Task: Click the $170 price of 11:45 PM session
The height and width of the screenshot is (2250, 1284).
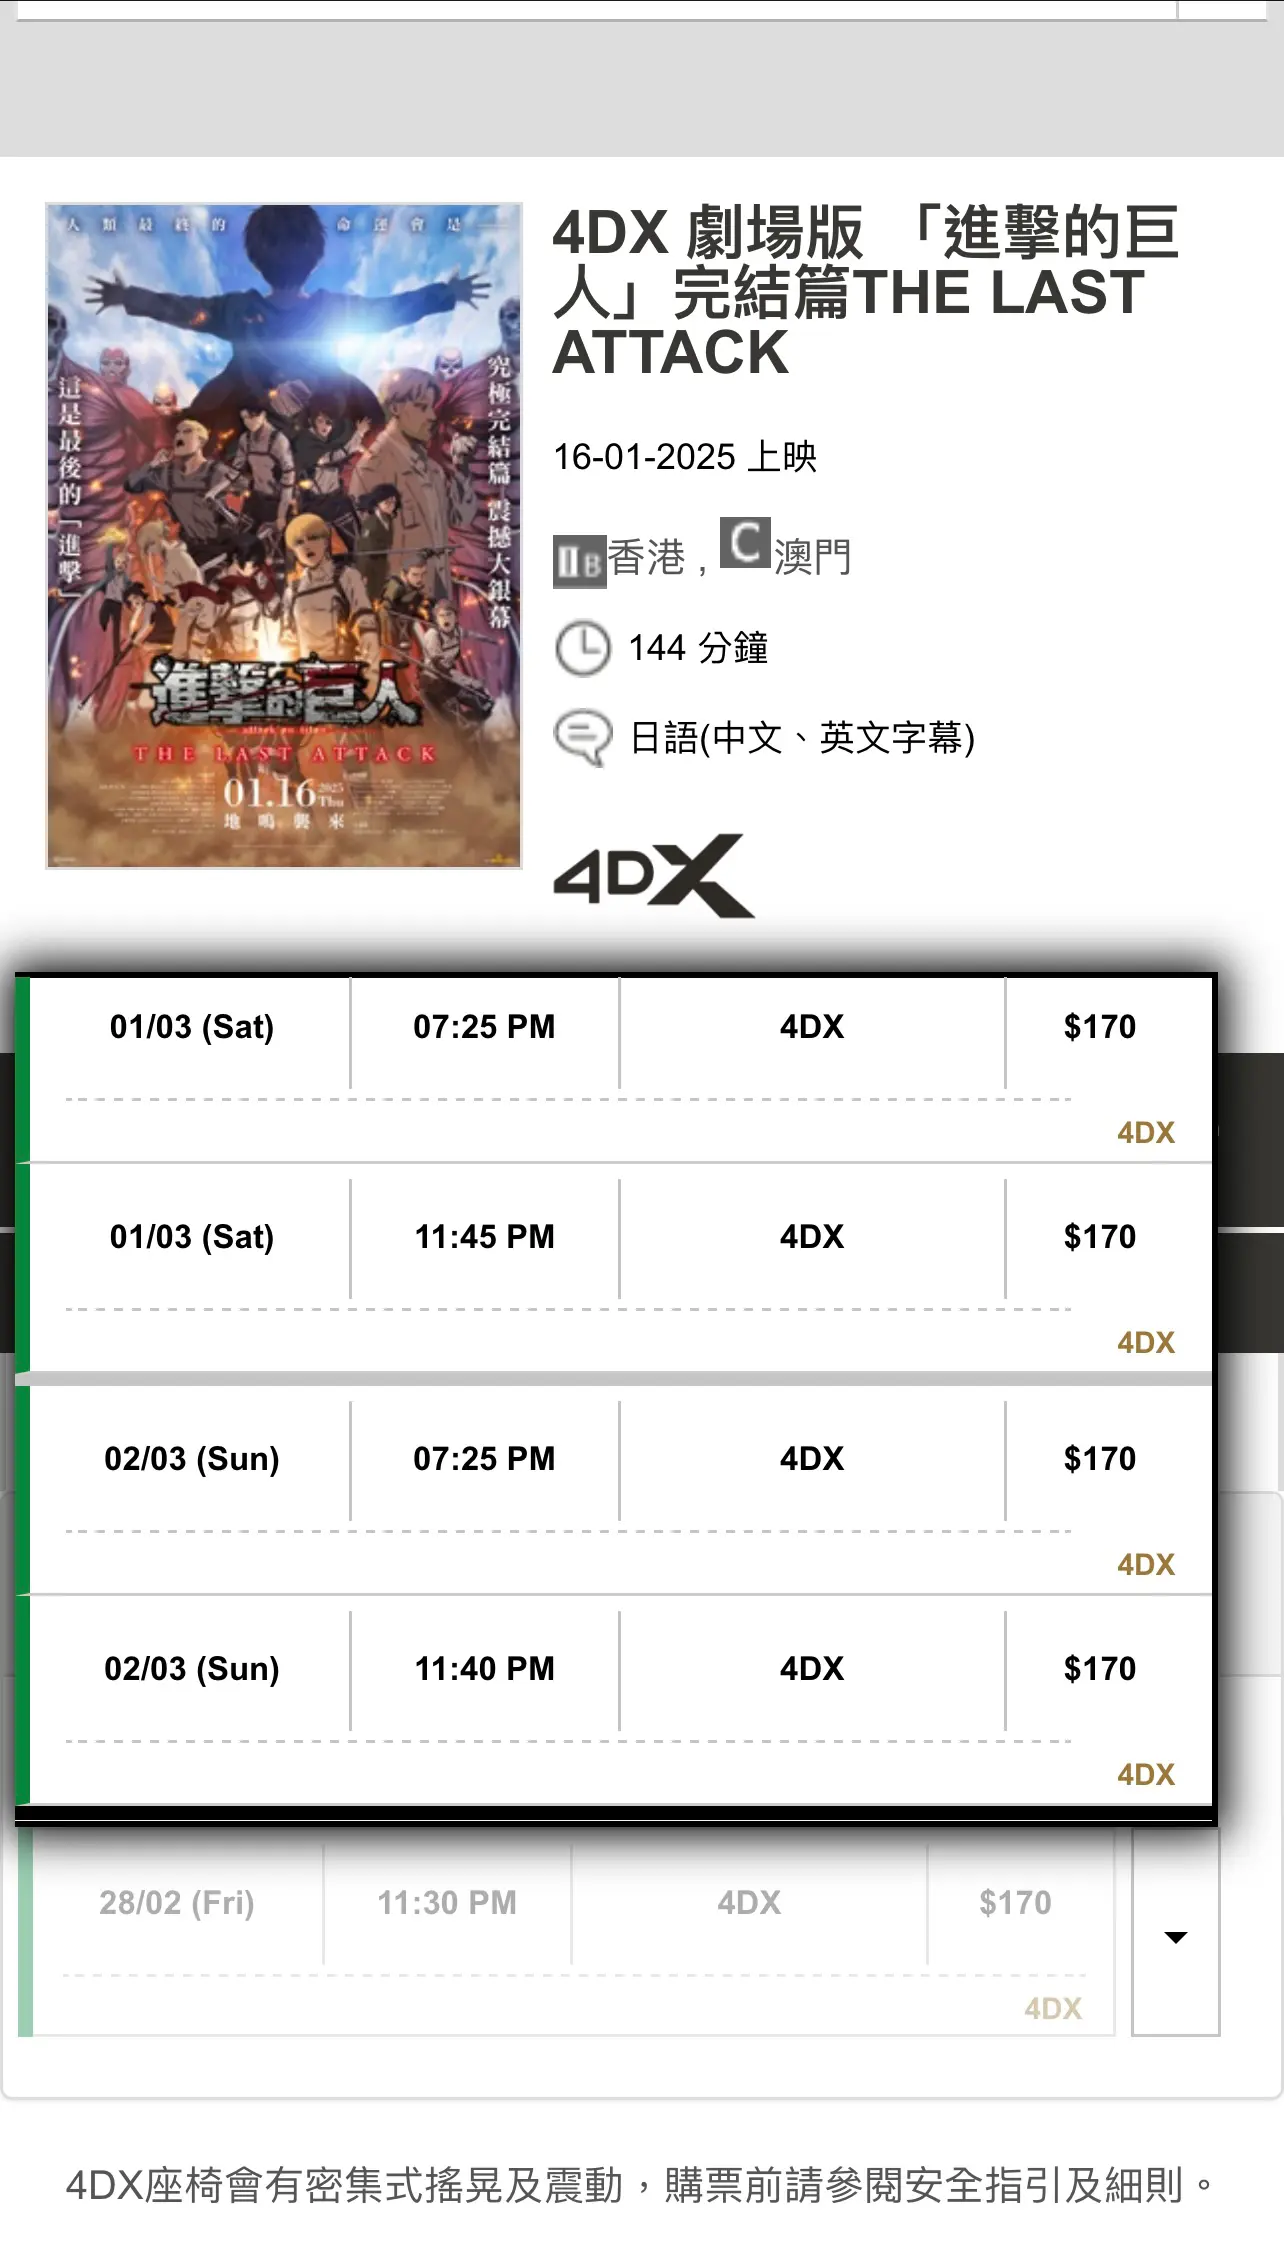Action: [x=1100, y=1237]
